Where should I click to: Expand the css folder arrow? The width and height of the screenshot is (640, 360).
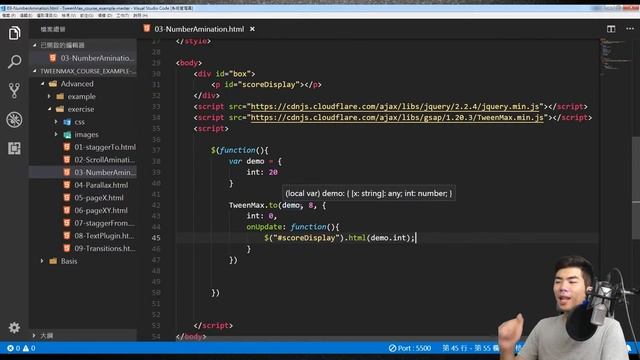coord(56,122)
